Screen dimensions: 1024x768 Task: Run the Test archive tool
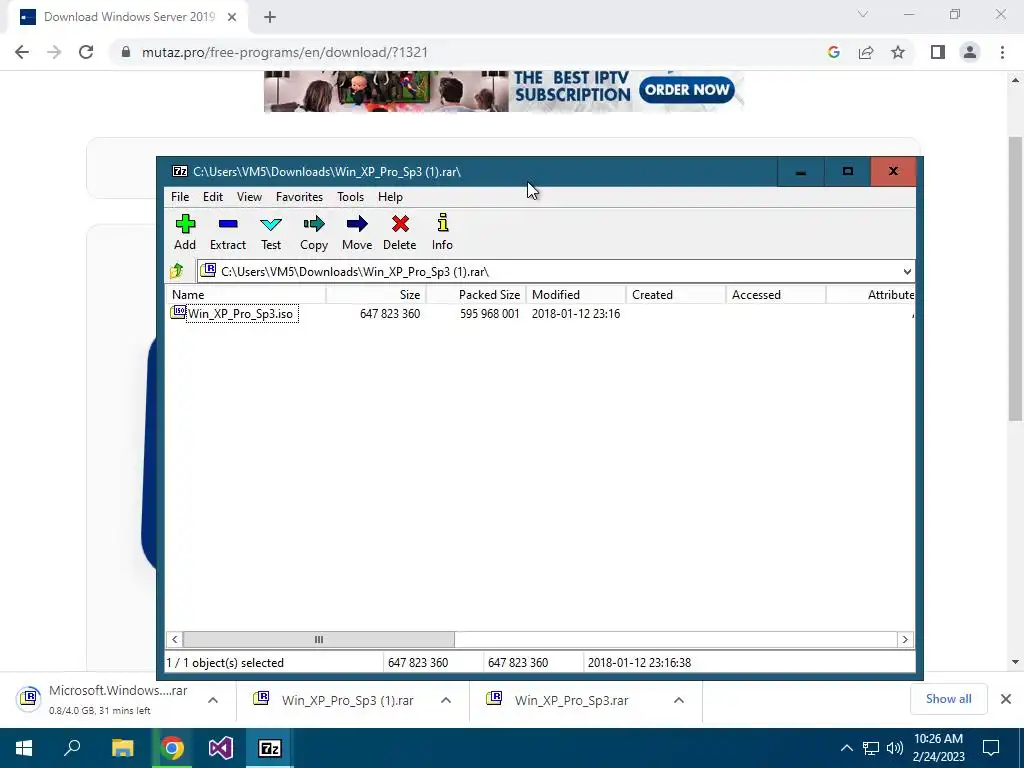point(271,224)
